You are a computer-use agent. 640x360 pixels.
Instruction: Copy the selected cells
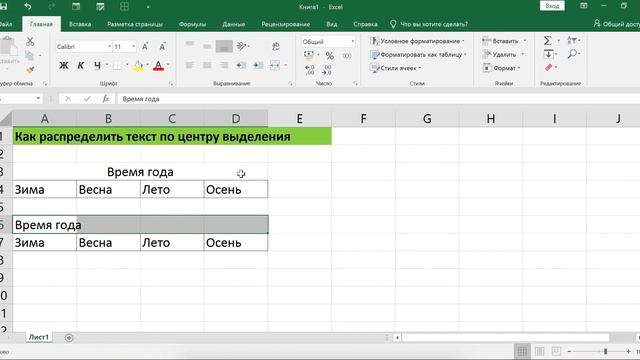click(x=29, y=55)
